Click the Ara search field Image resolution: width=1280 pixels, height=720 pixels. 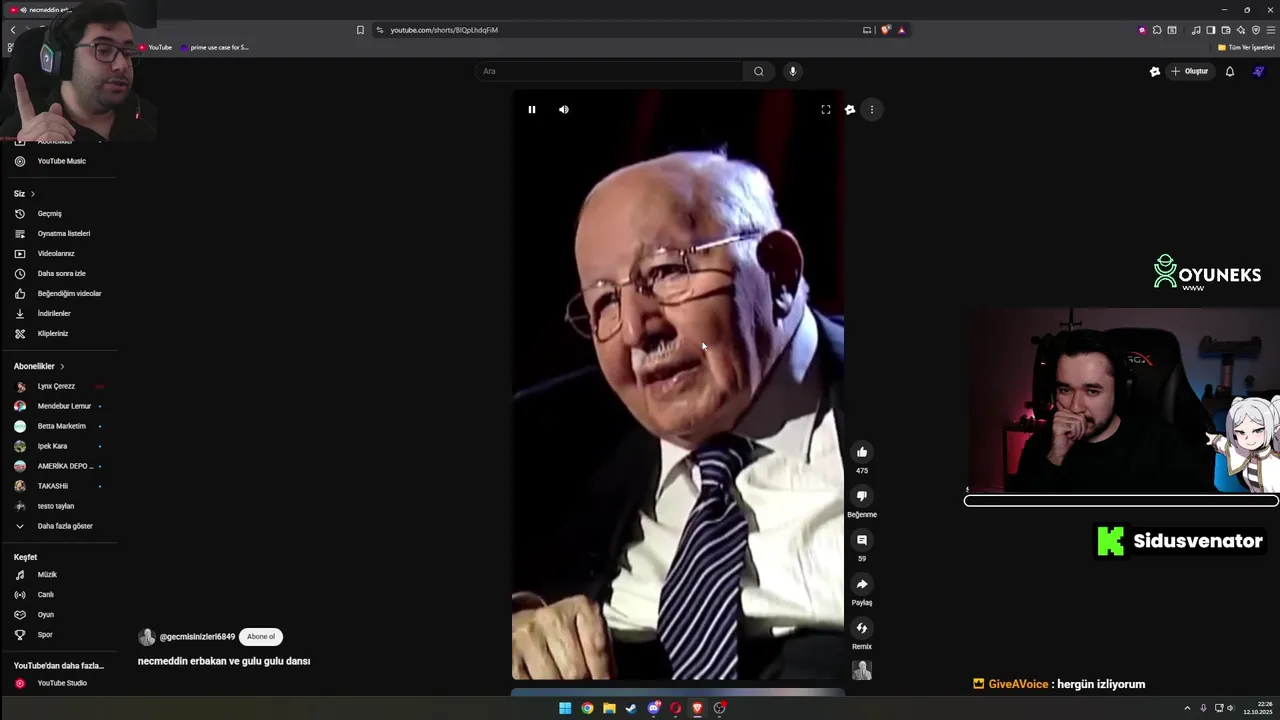tap(609, 71)
